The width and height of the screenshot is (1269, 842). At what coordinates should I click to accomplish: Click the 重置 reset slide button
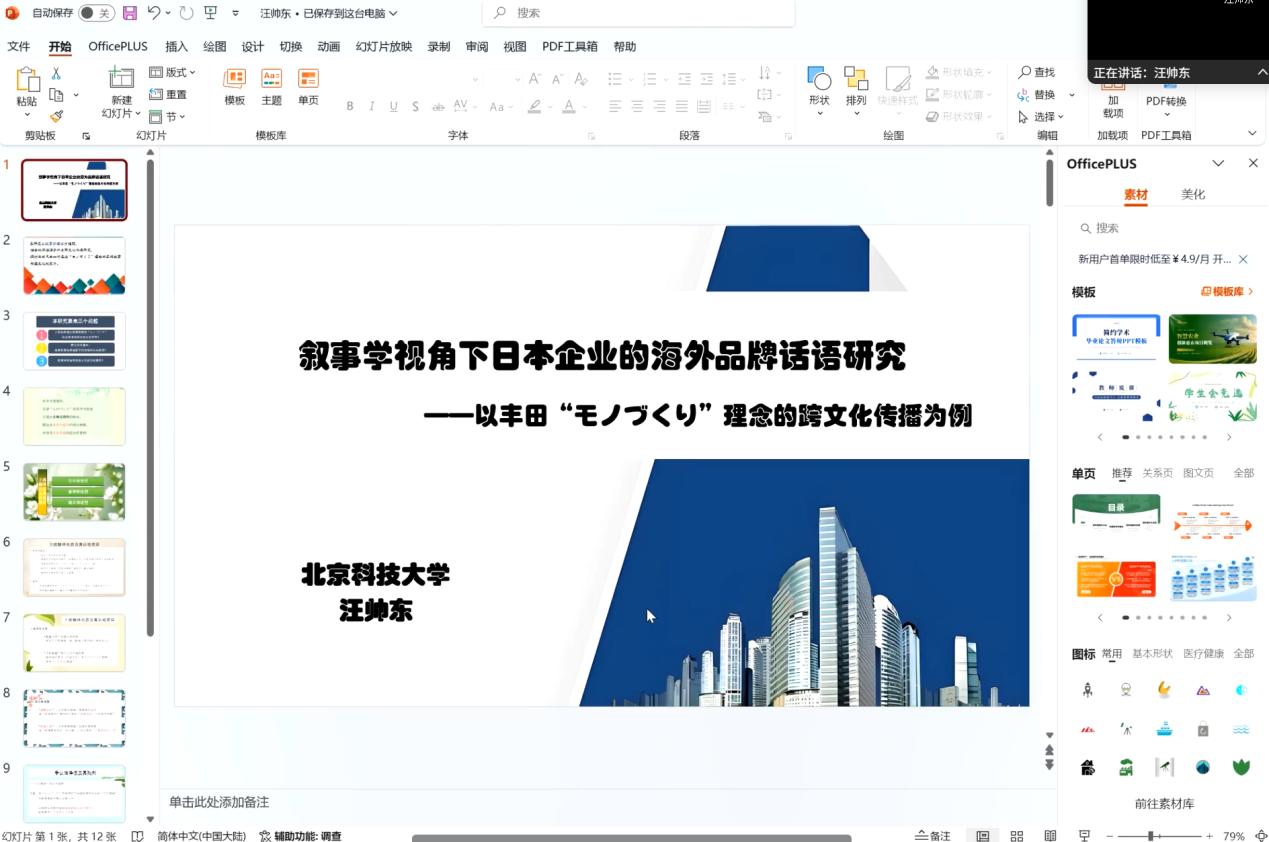[168, 94]
